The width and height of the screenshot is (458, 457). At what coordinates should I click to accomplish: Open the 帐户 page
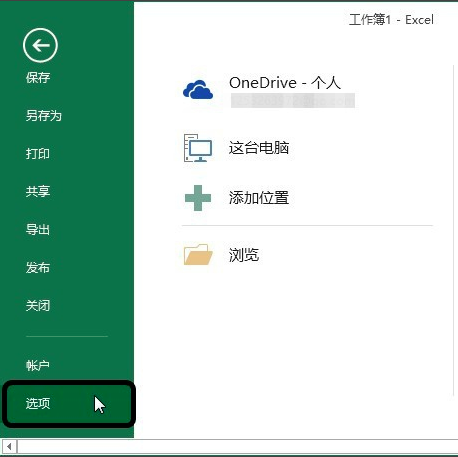38,366
